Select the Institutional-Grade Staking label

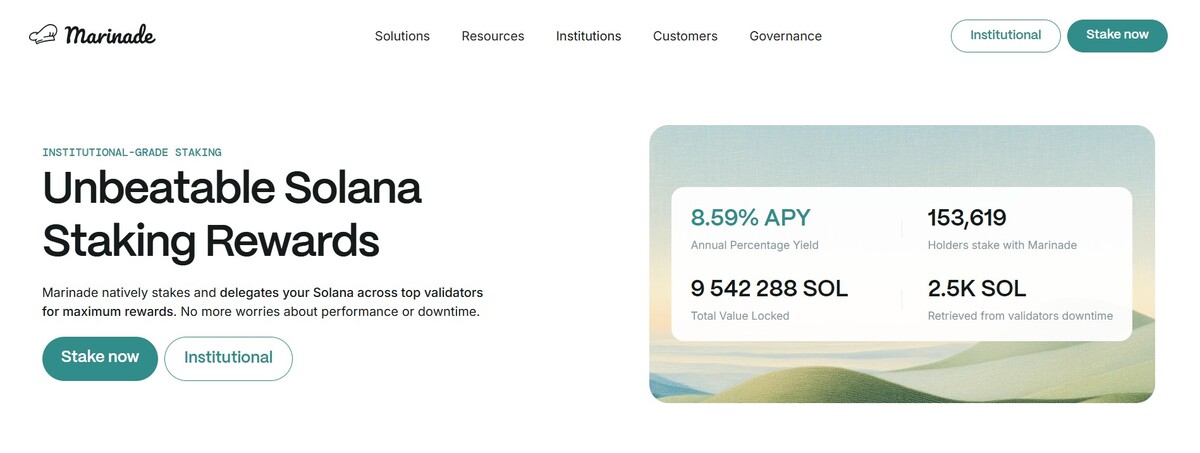132,153
